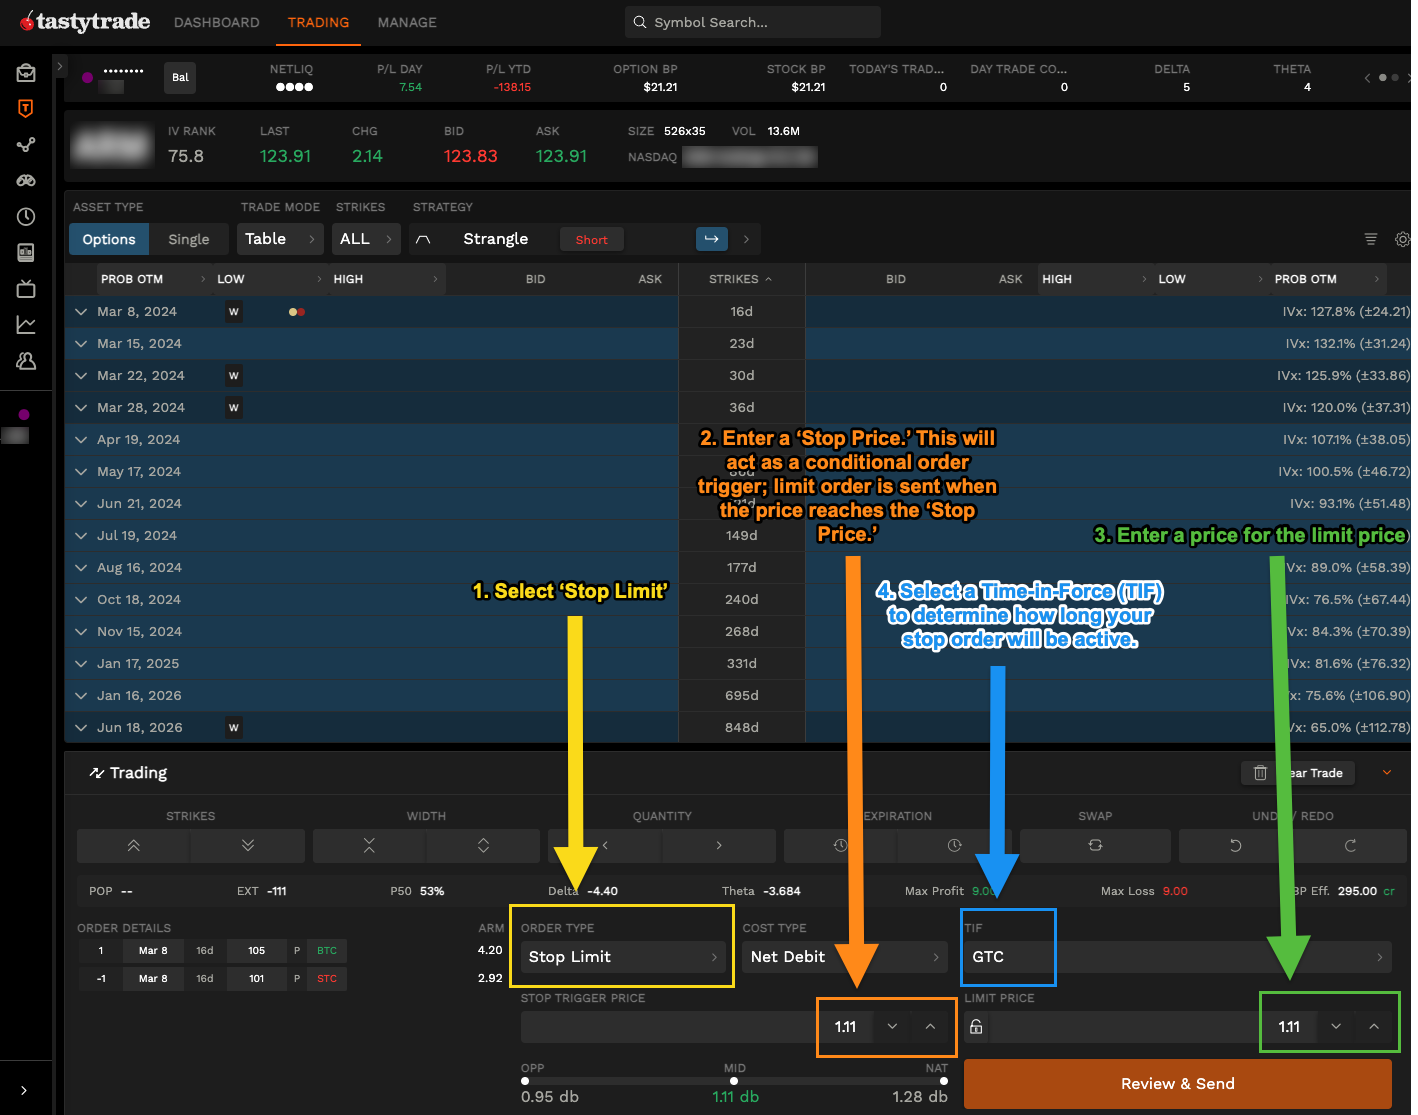Open the Order Type Stop Limit dropdown

click(622, 957)
